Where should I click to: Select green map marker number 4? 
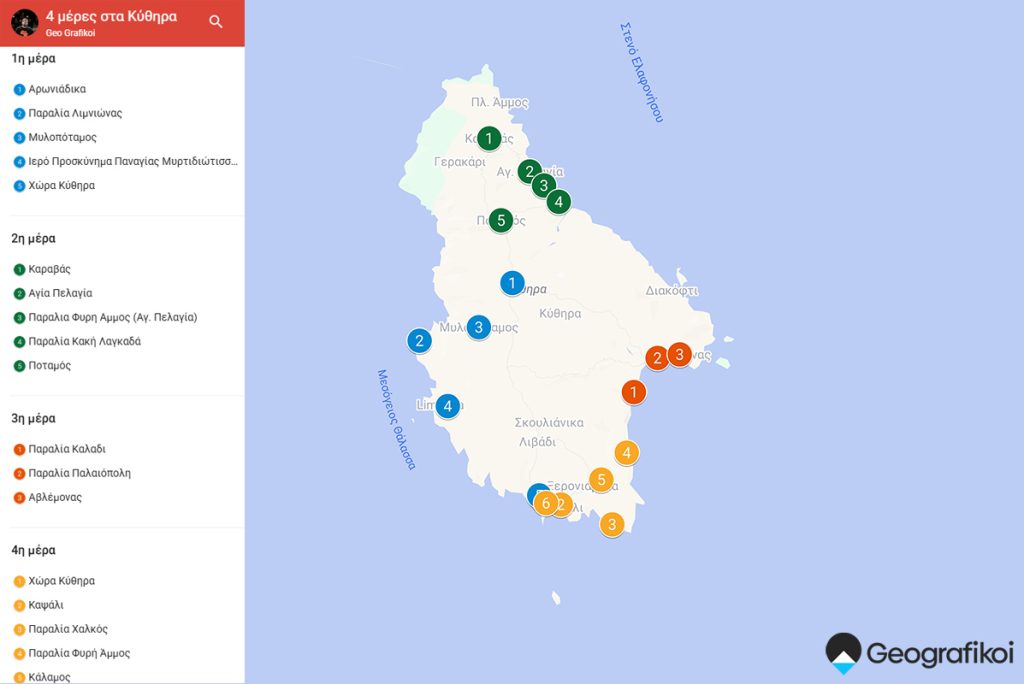(558, 202)
